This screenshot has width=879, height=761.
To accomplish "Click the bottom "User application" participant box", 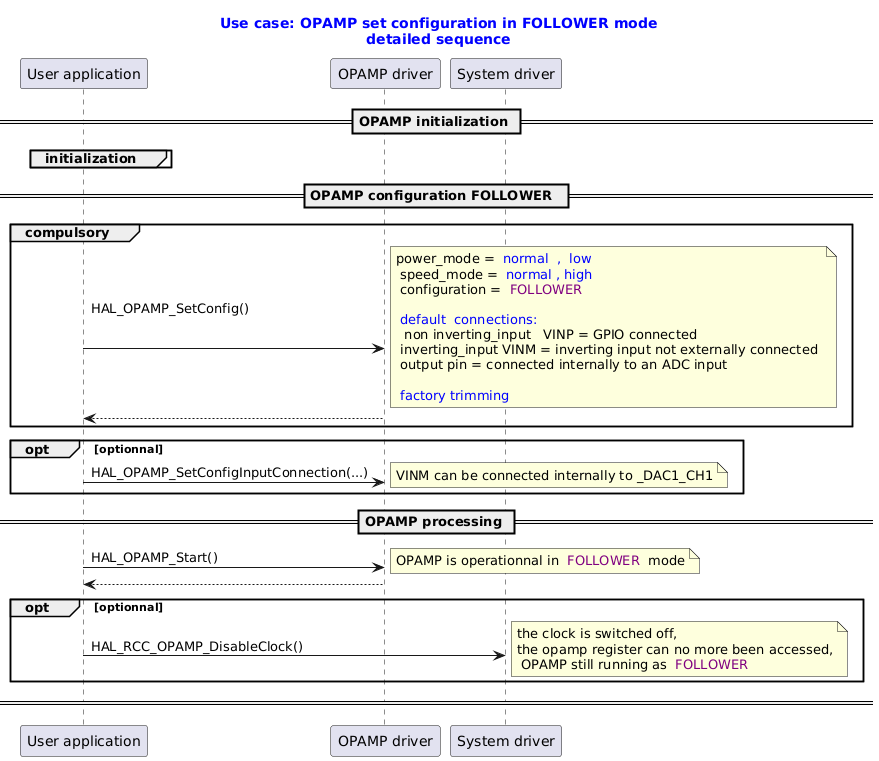I will pyautogui.click(x=83, y=741).
